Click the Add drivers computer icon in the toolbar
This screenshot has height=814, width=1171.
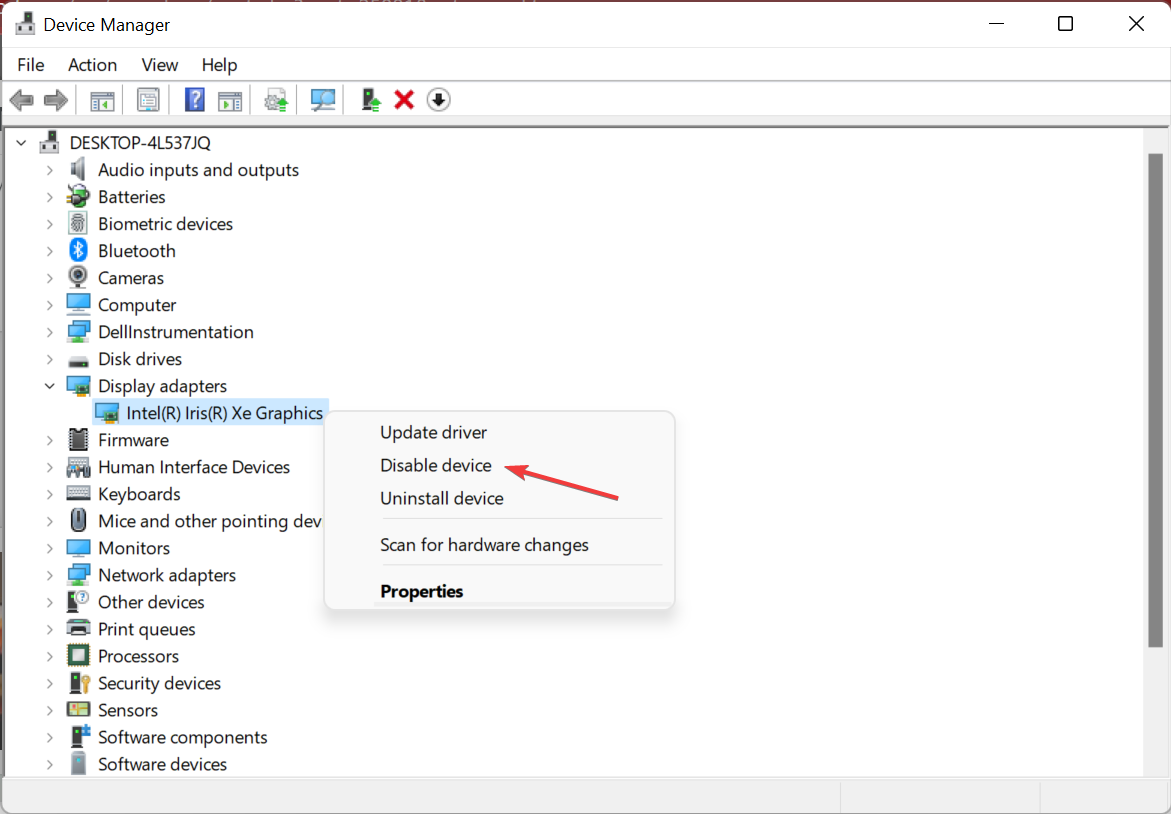pyautogui.click(x=370, y=100)
